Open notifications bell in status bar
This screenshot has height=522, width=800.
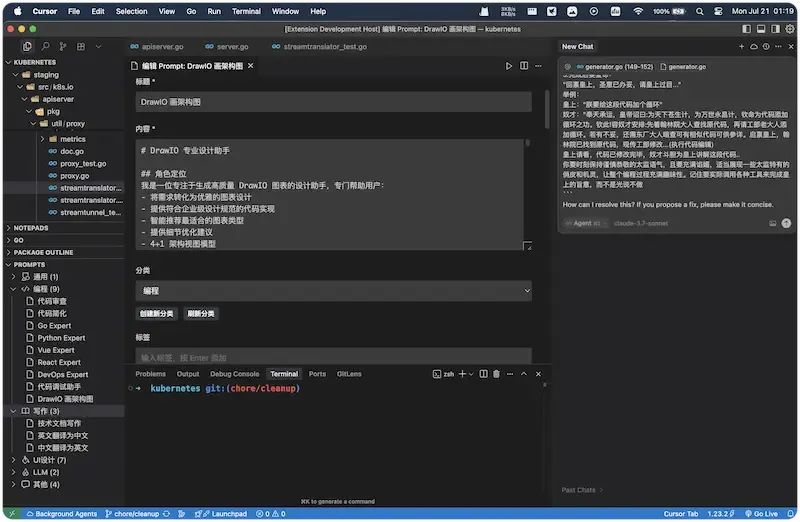[x=790, y=514]
